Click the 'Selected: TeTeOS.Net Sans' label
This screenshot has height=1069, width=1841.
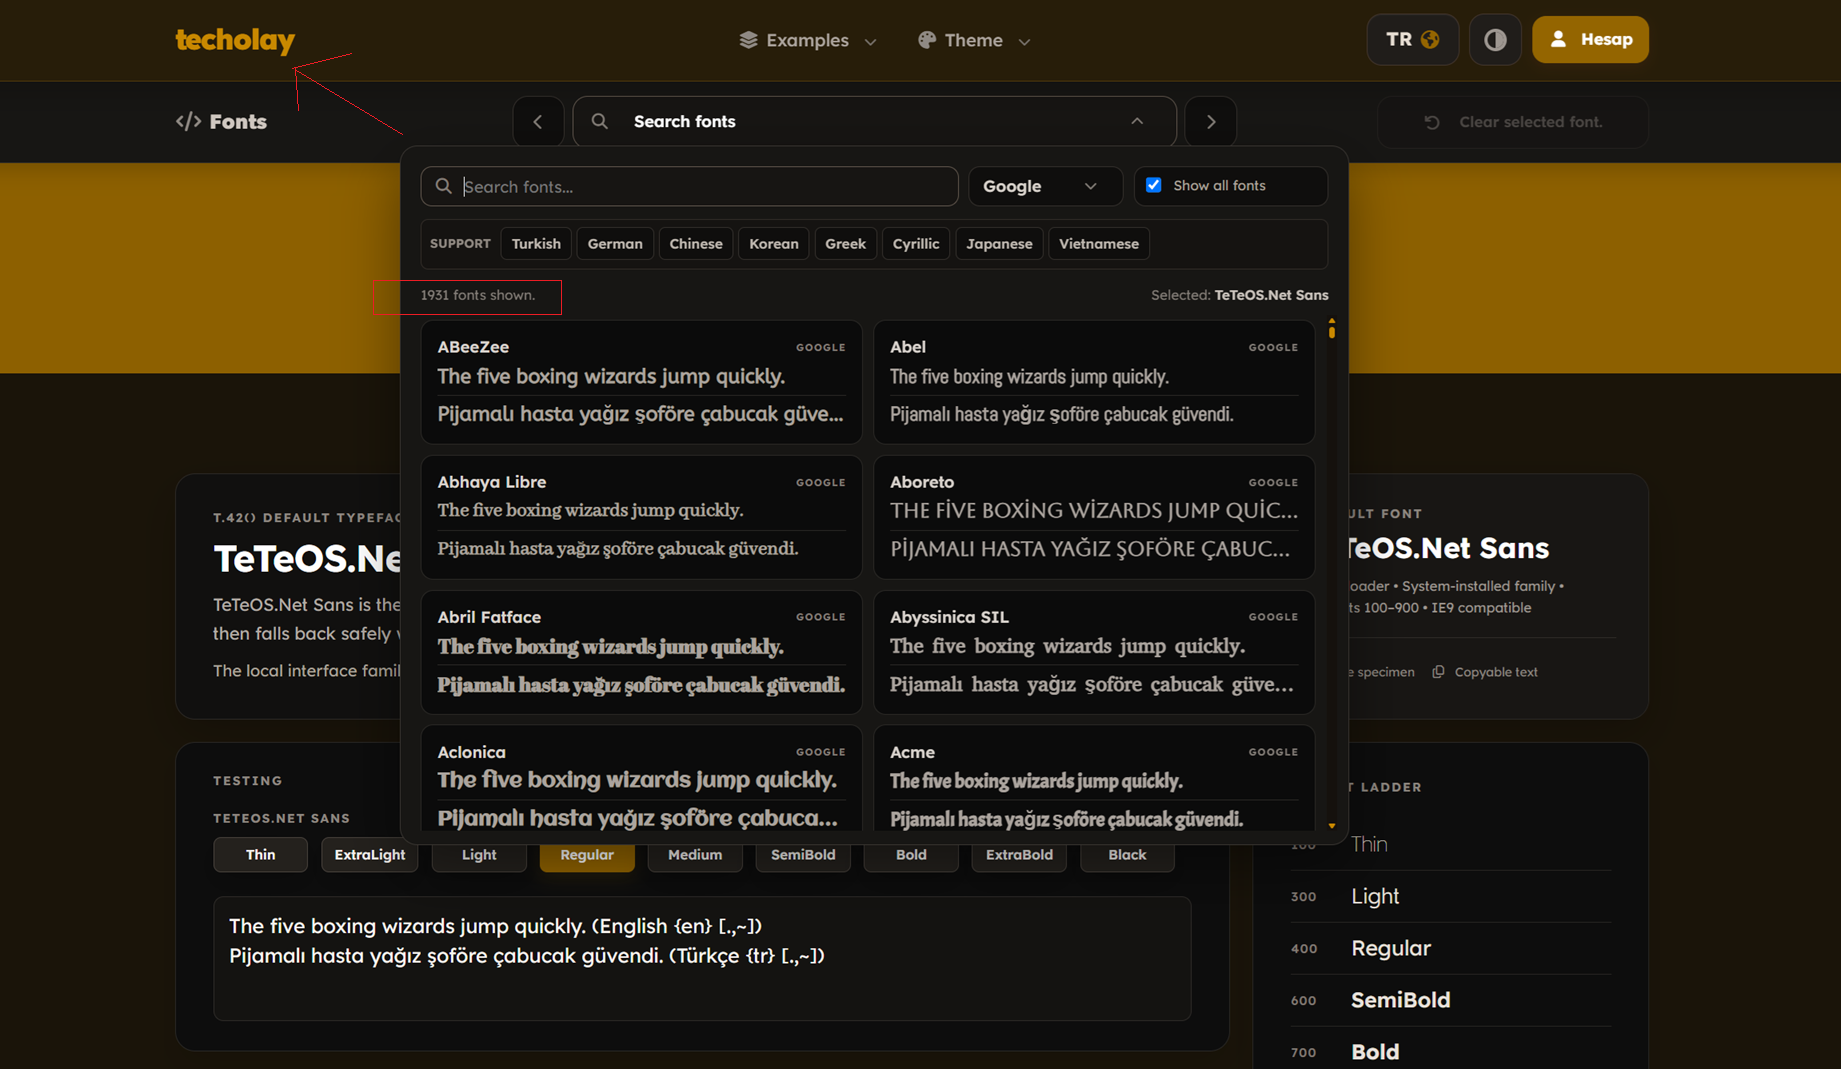[1240, 295]
